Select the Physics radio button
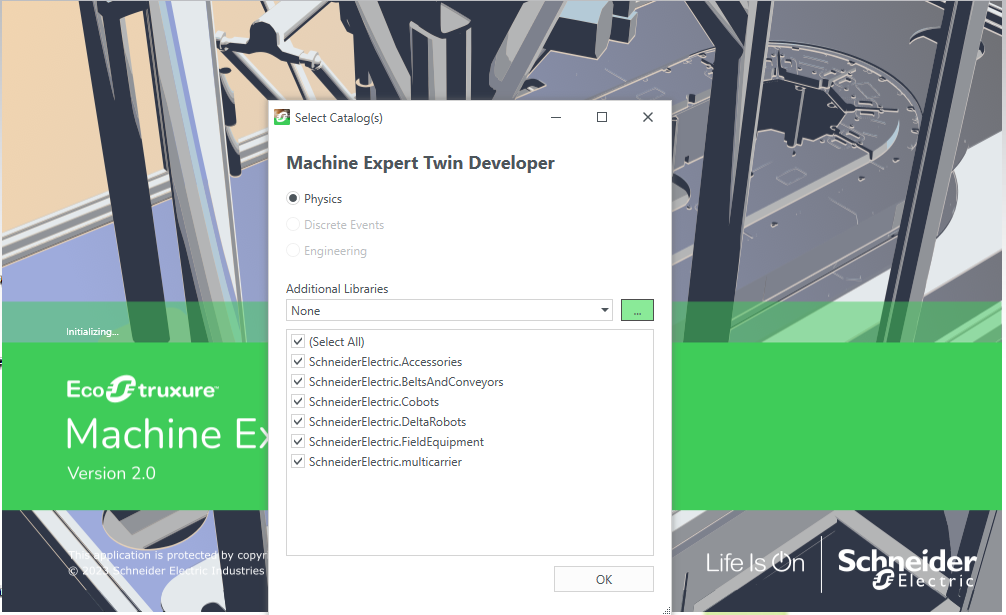This screenshot has width=1006, height=615. point(293,199)
